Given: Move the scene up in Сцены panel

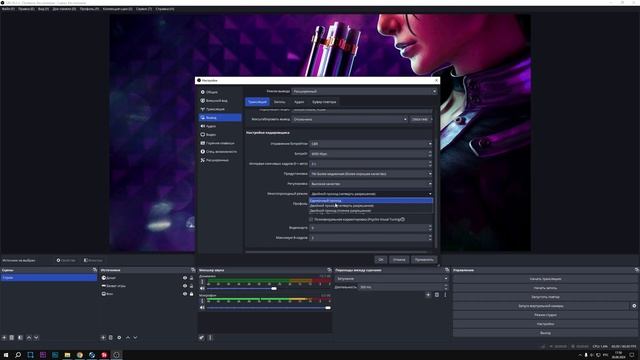Looking at the screenshot, I should [x=29, y=338].
